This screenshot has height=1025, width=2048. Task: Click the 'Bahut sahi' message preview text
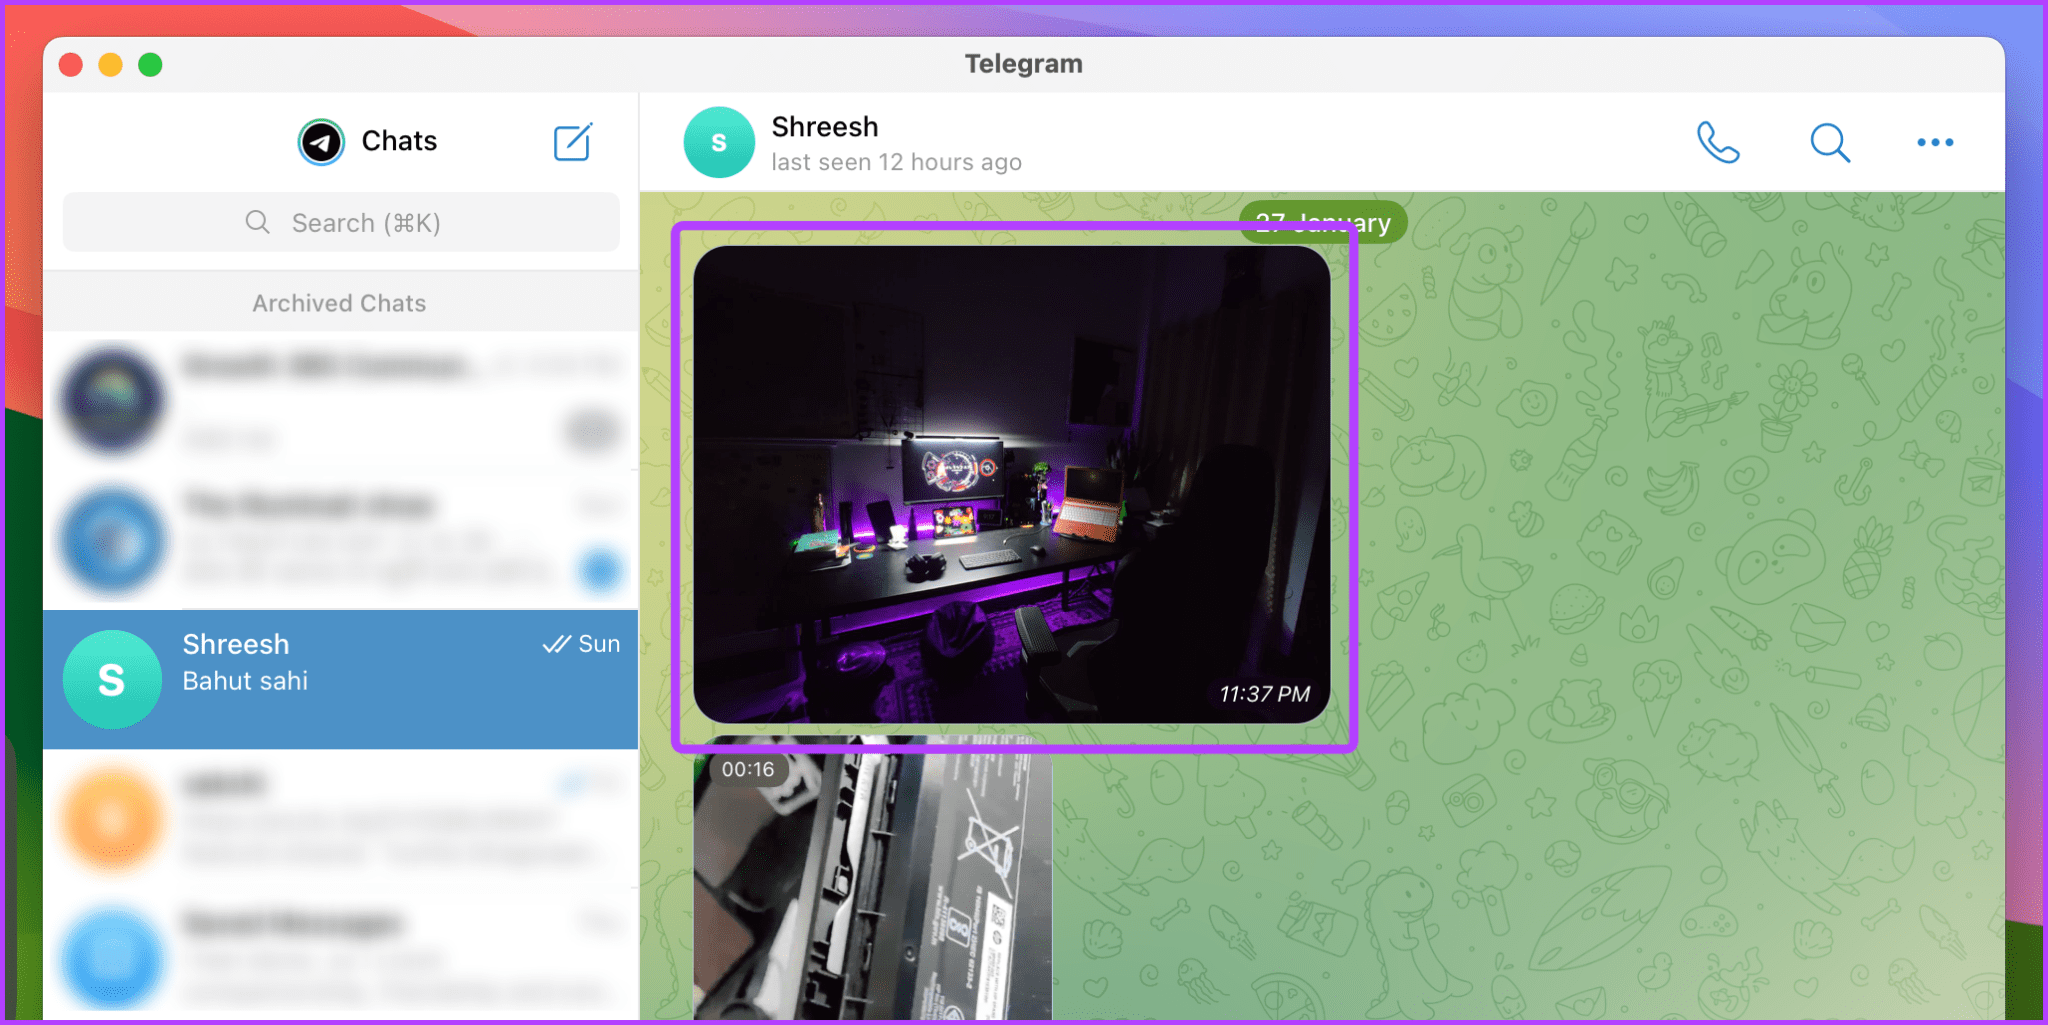(x=244, y=681)
